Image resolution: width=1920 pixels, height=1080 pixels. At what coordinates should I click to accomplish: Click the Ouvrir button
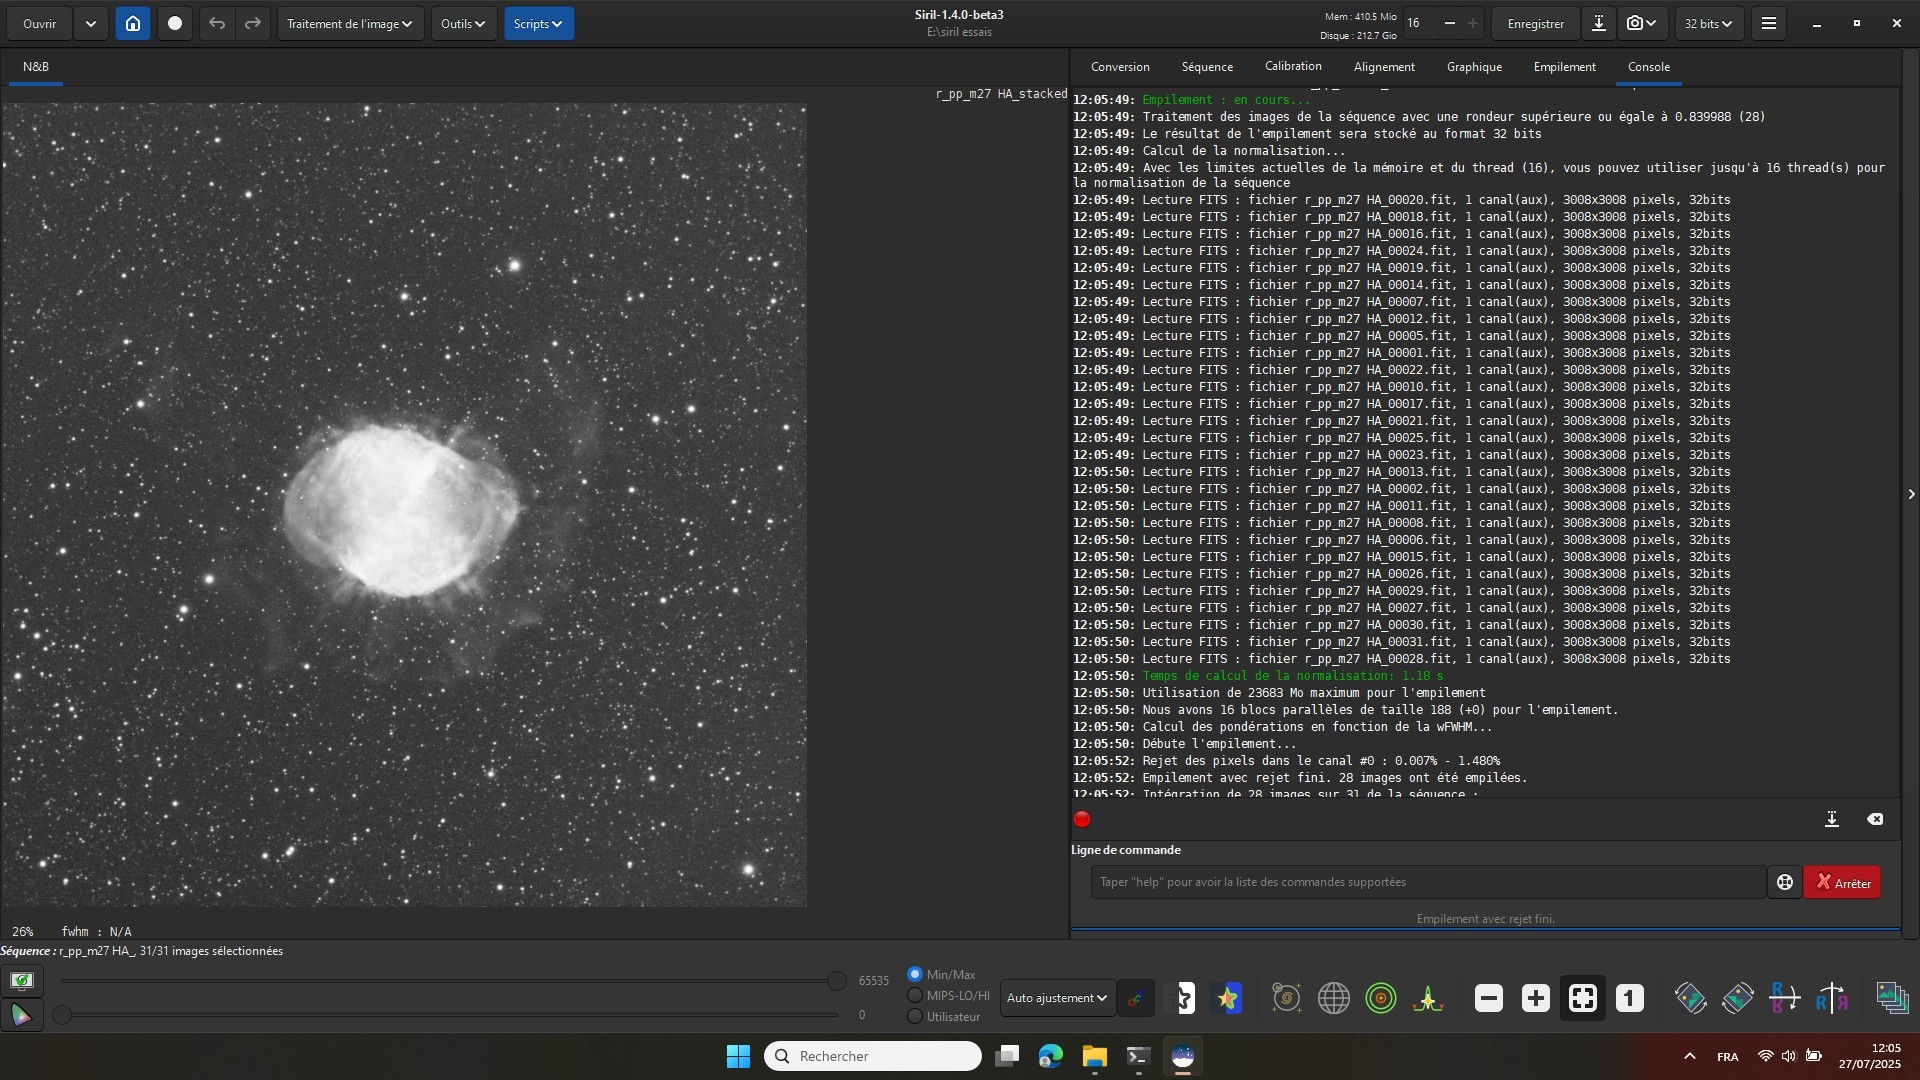point(40,23)
